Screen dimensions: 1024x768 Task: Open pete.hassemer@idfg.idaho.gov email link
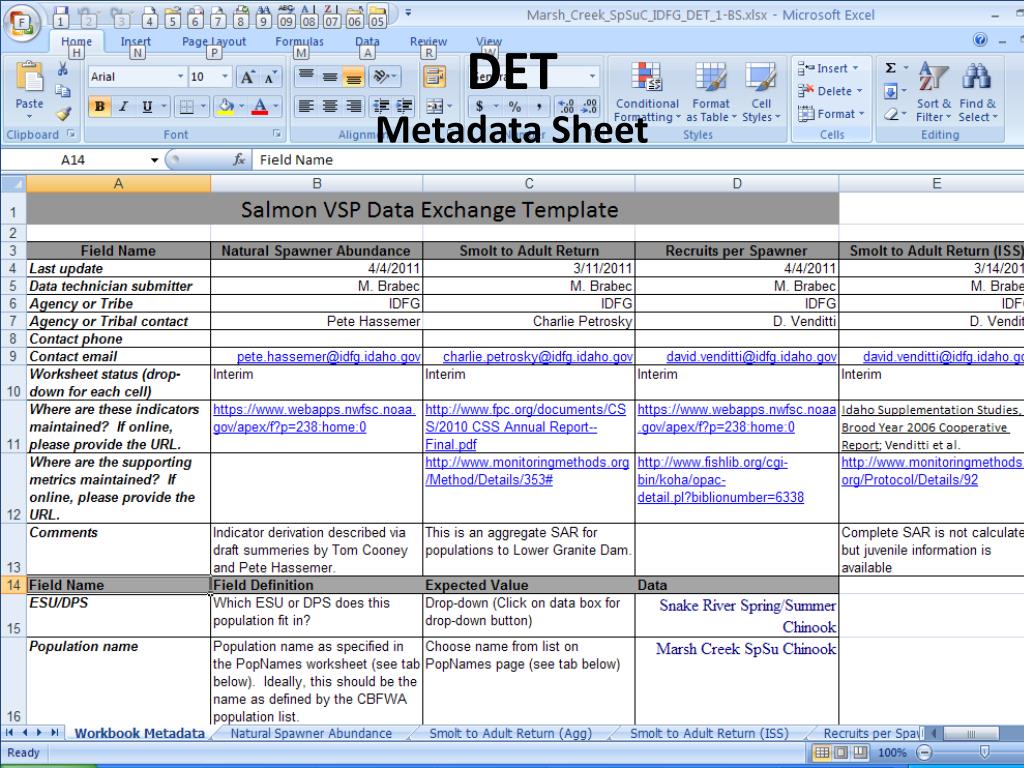pos(328,357)
